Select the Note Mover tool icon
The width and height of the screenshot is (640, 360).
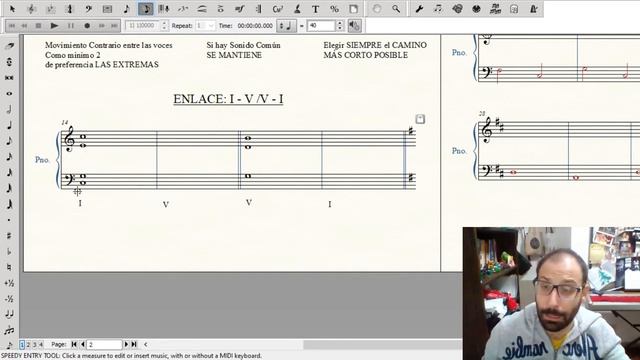pyautogui.click(x=438, y=9)
